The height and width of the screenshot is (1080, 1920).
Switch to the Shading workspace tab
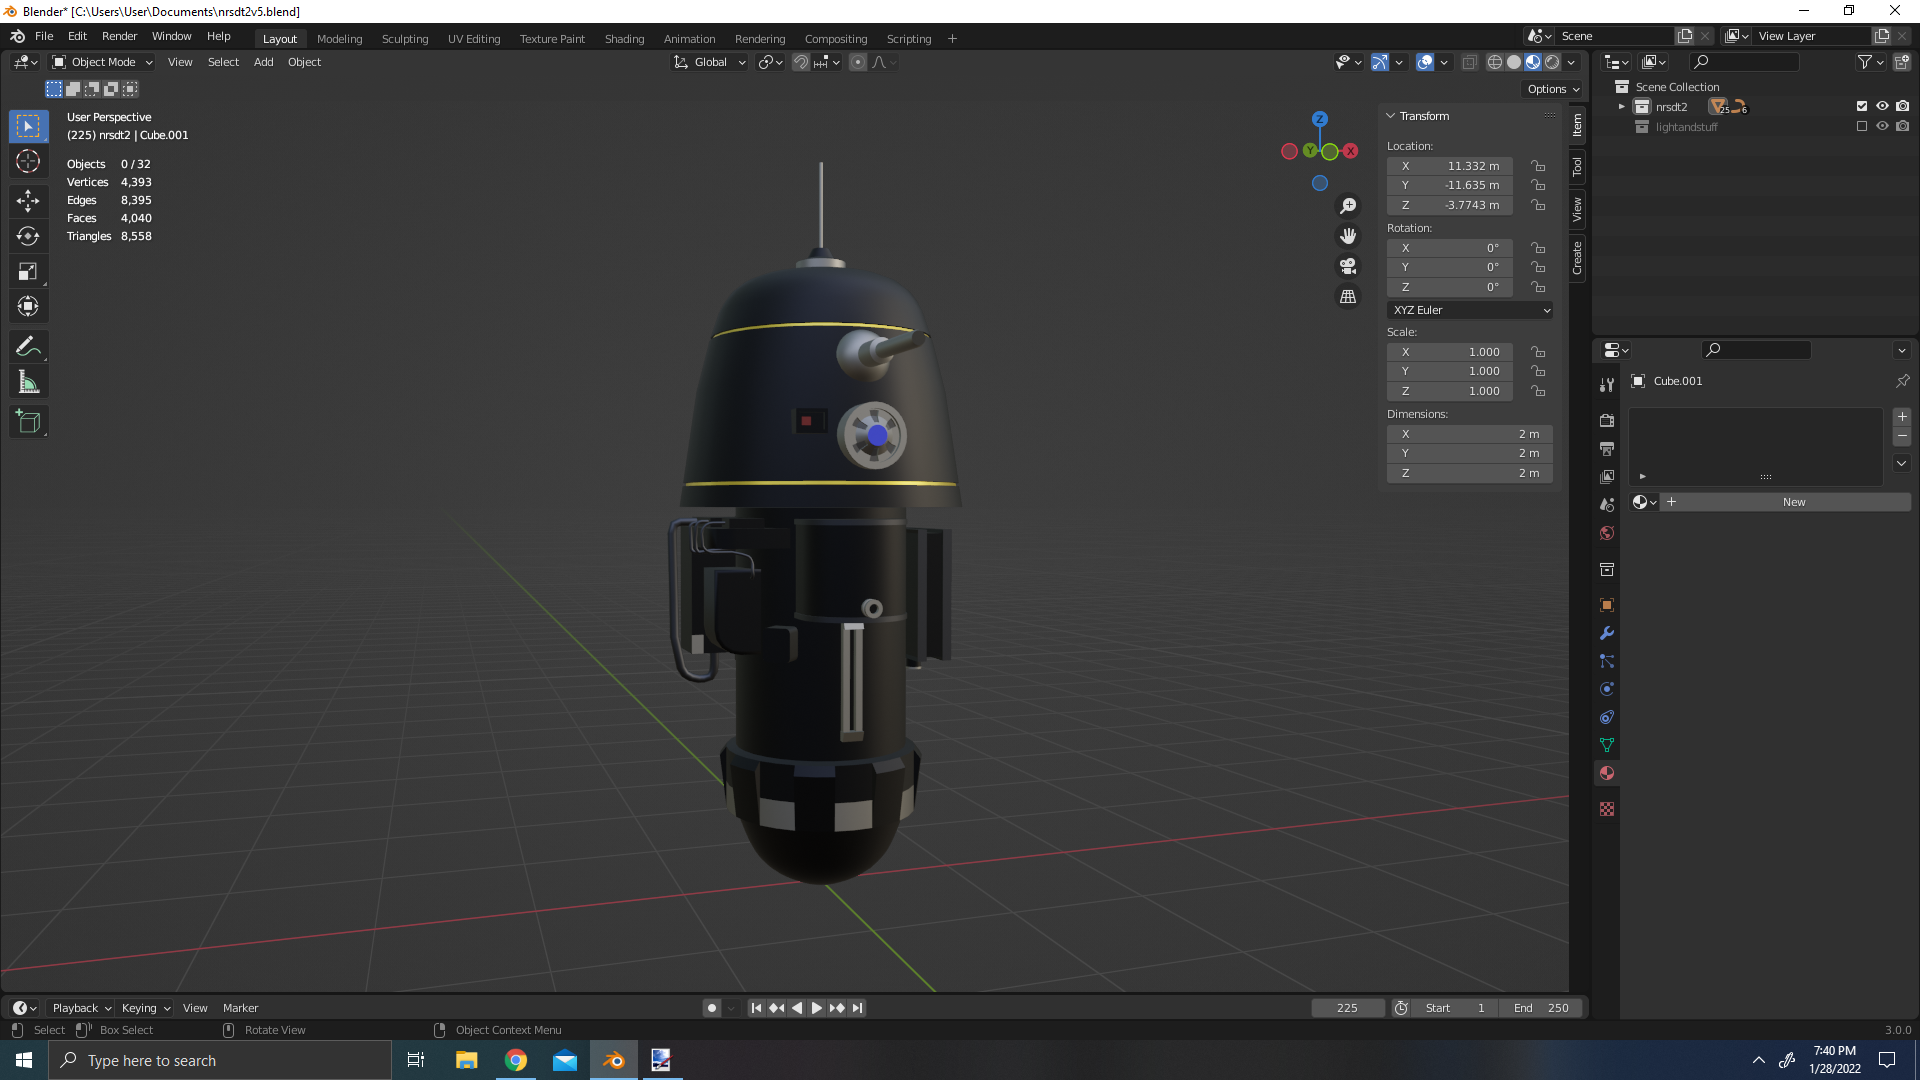click(x=624, y=39)
